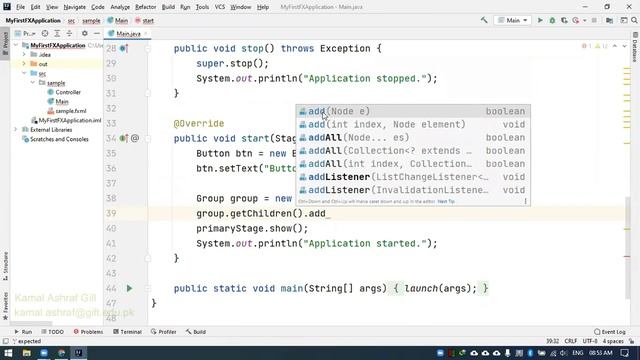Open sample.fxml in project tree

[67, 111]
